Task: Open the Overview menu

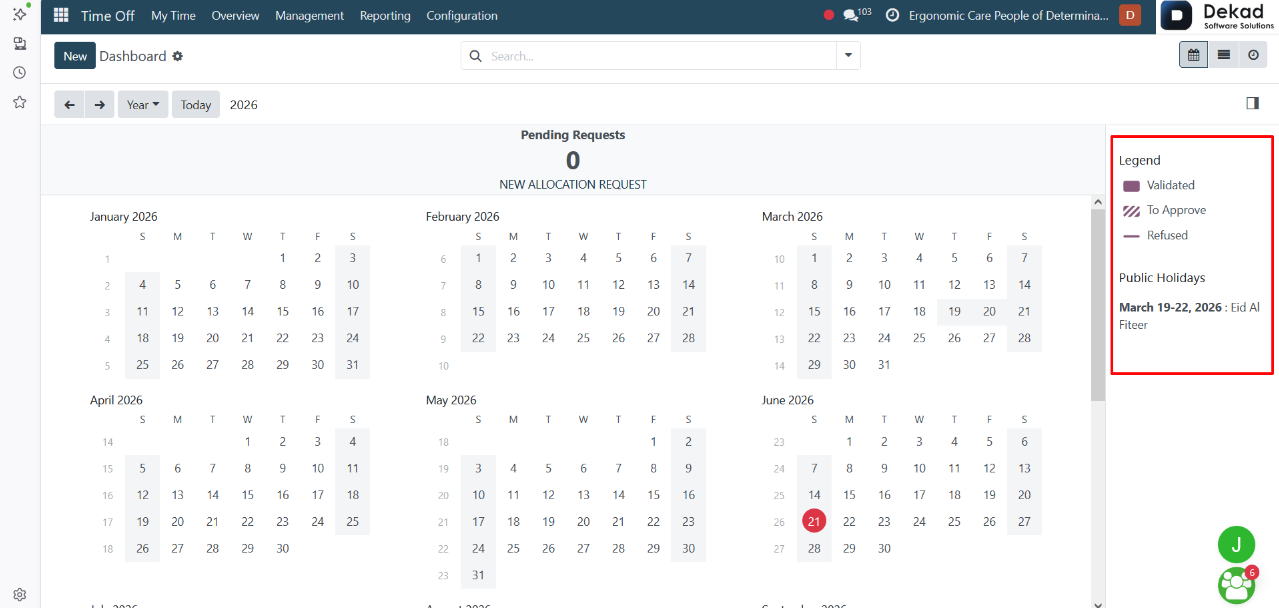Action: click(235, 16)
